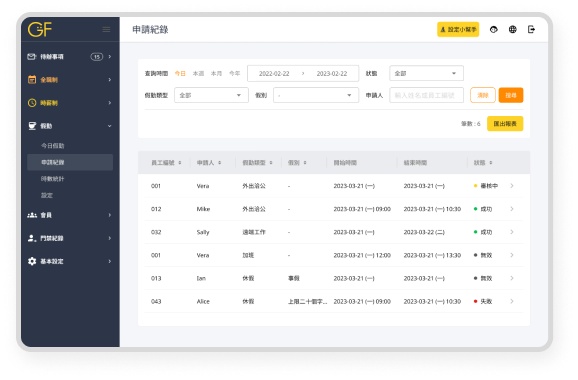Image resolution: width=578 pixels, height=380 pixels.
Task: Open 時數統計 in the sidebar submenu
Action: coord(52,179)
